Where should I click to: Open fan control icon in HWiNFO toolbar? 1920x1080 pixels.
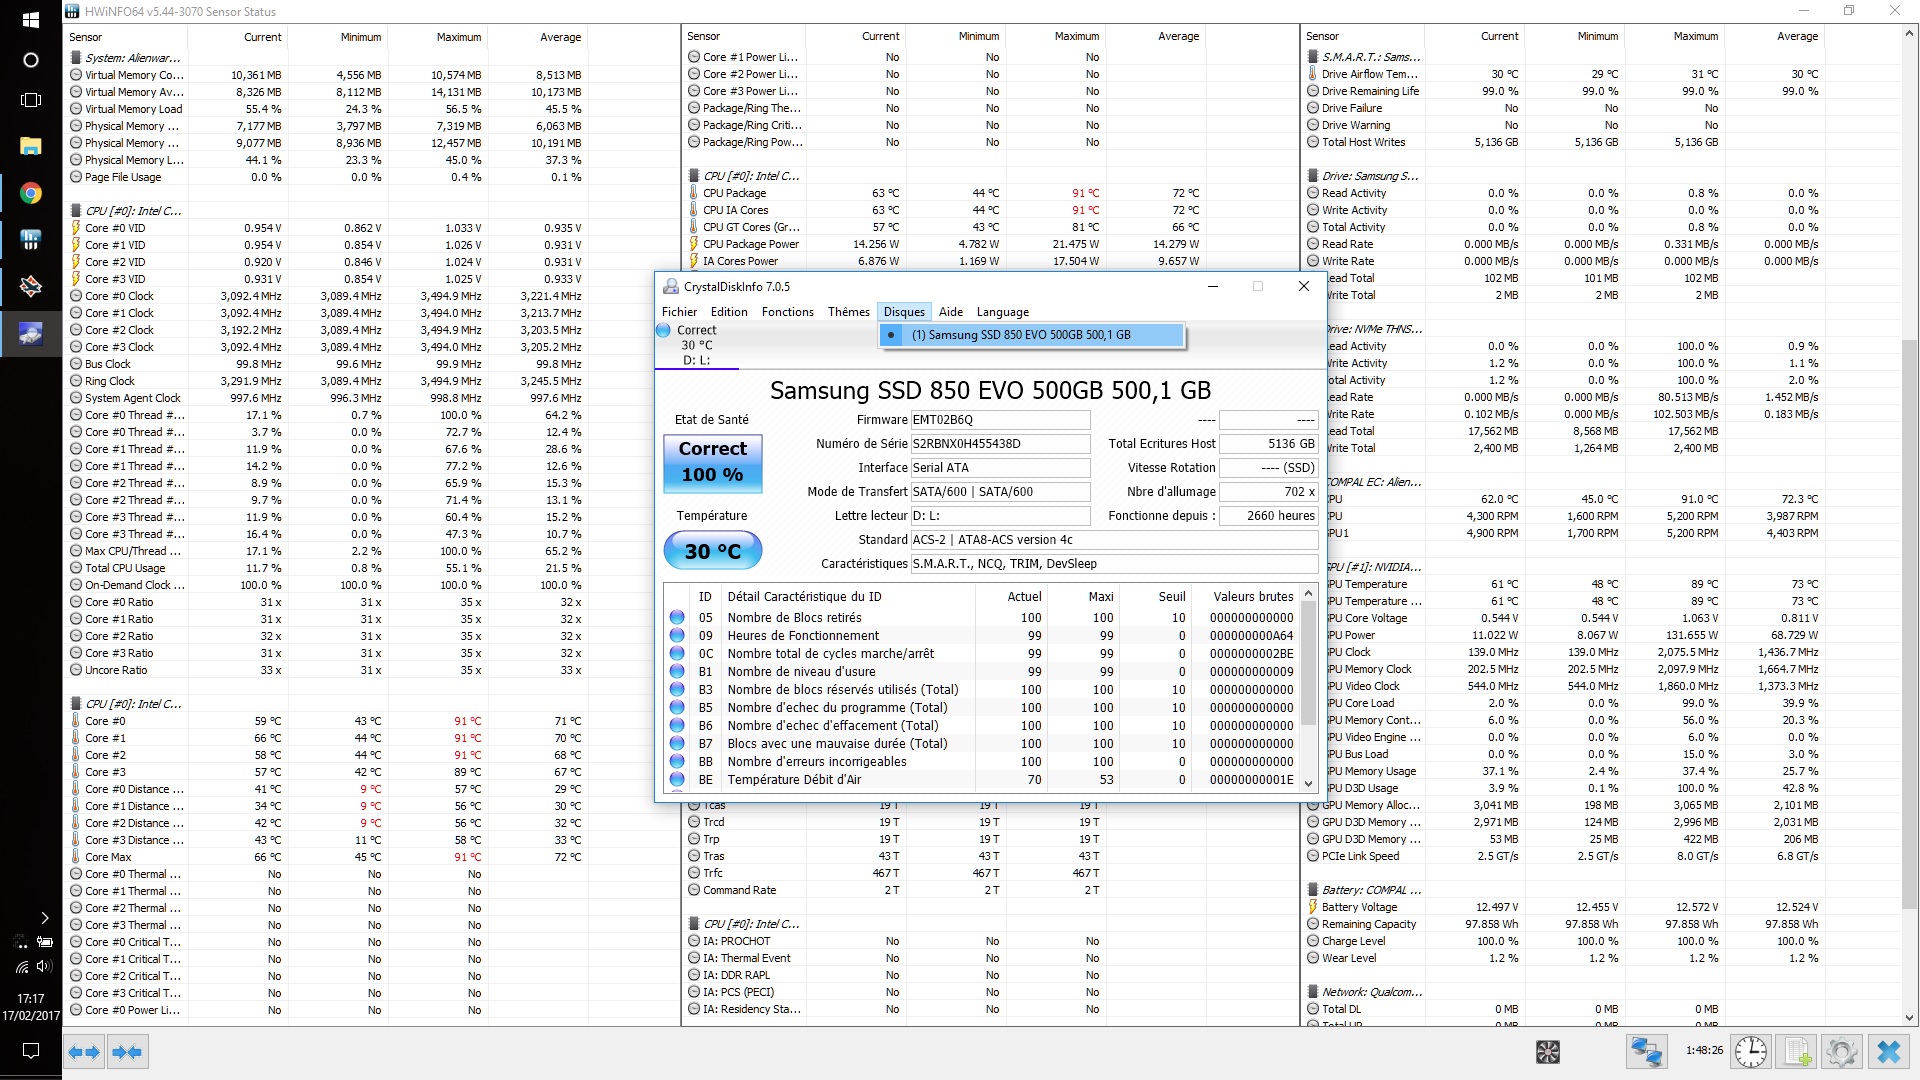pos(1547,1052)
